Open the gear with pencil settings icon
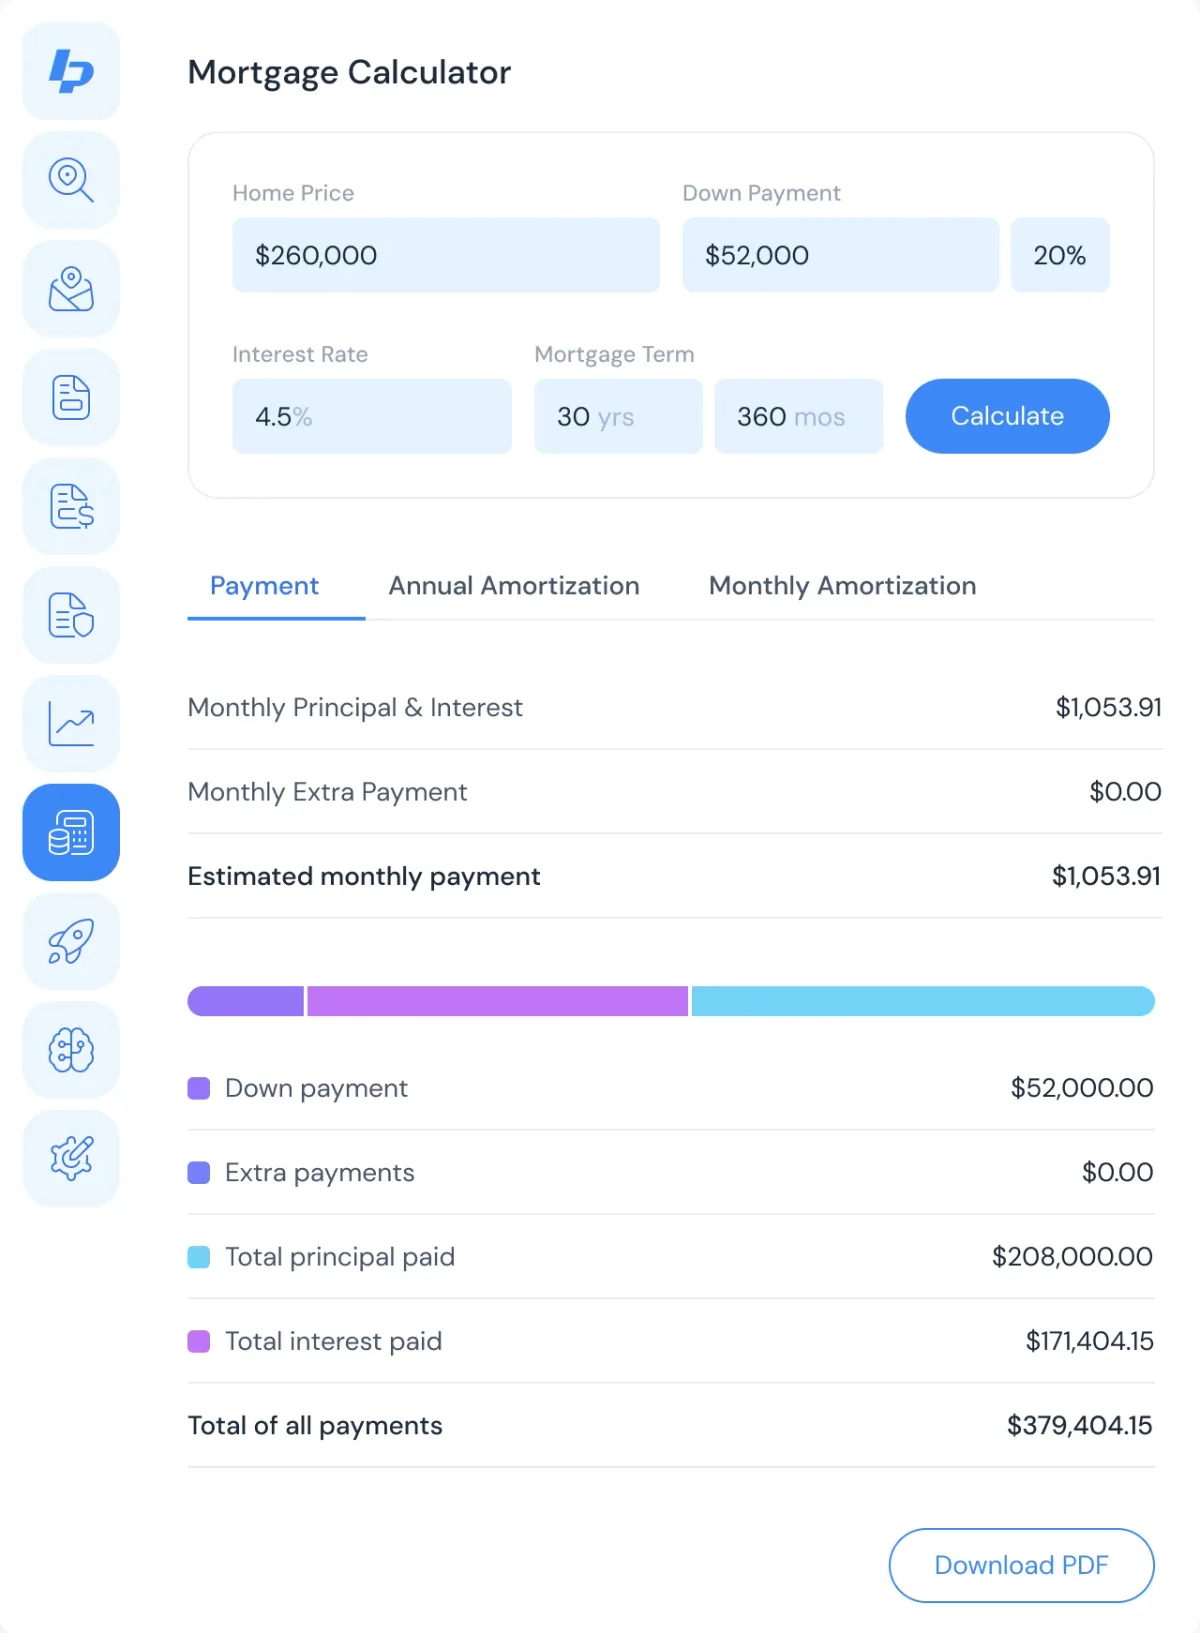 (x=71, y=1158)
